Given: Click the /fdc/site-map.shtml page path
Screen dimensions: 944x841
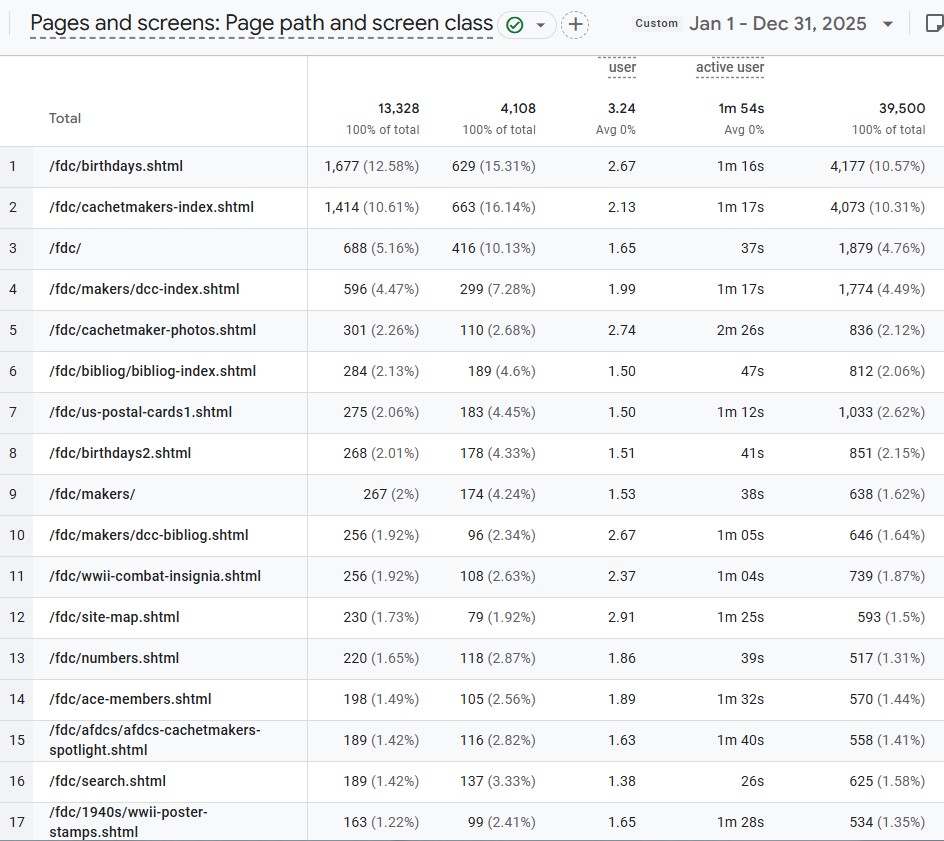Looking at the screenshot, I should (x=114, y=617).
